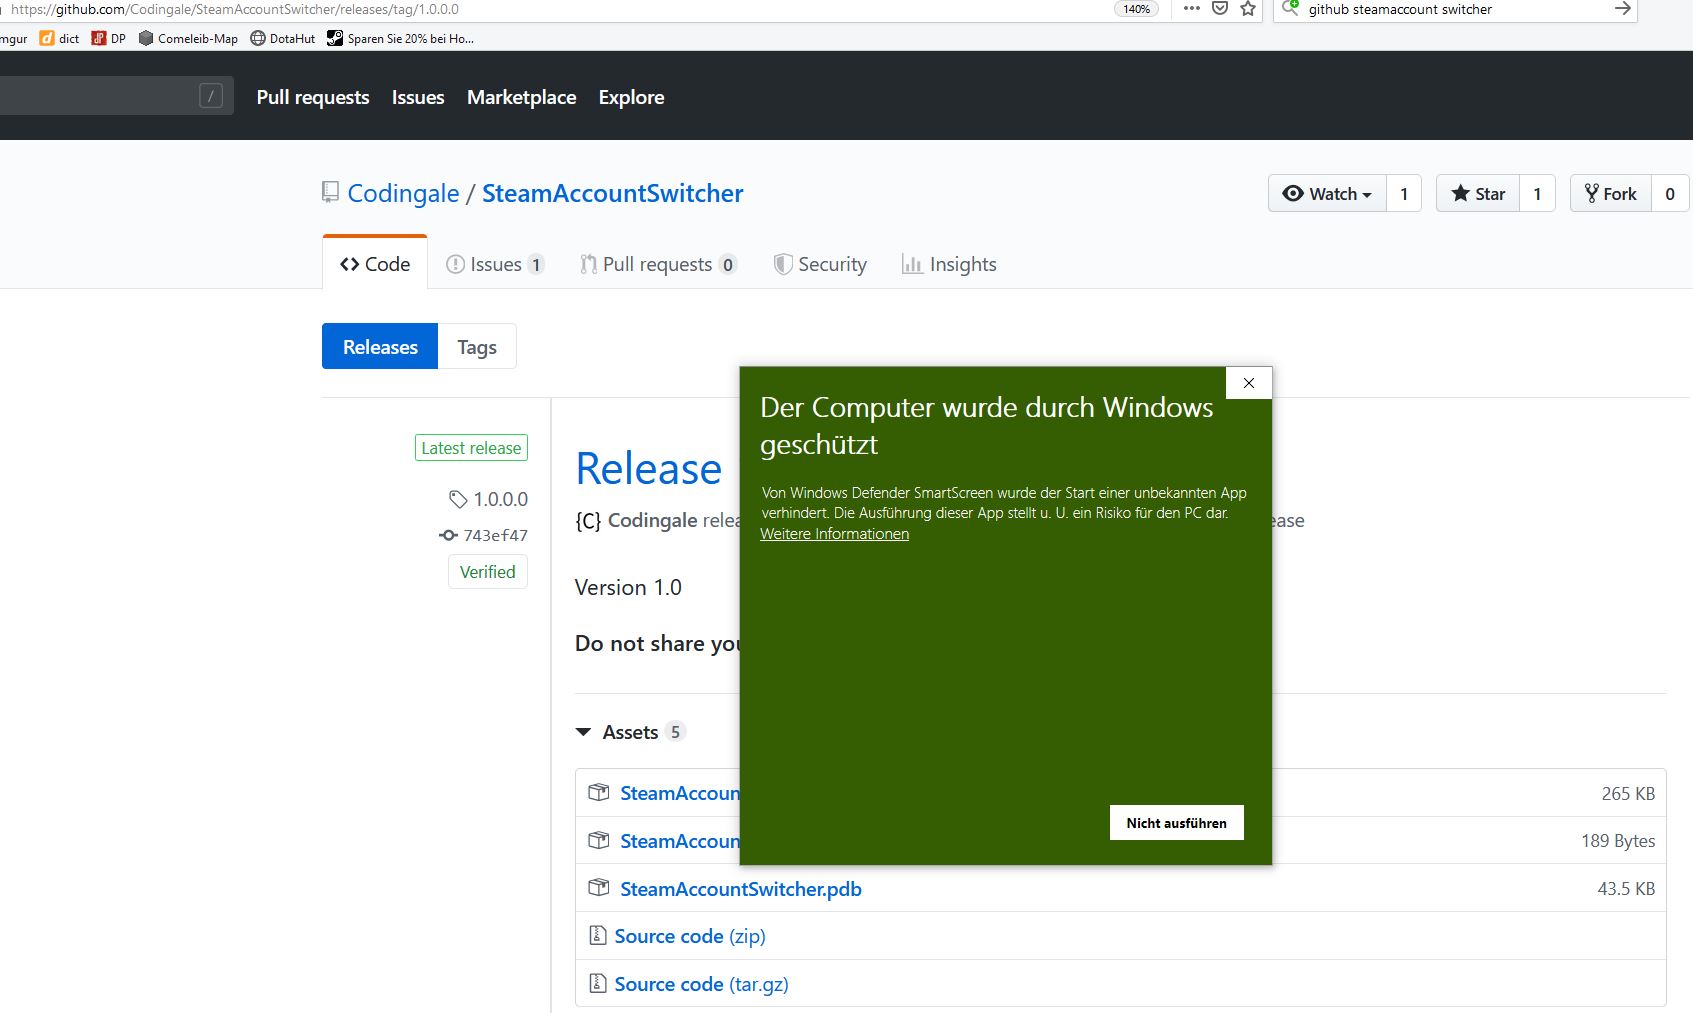Download Source code (zip)
Image resolution: width=1693 pixels, height=1013 pixels.
click(690, 936)
